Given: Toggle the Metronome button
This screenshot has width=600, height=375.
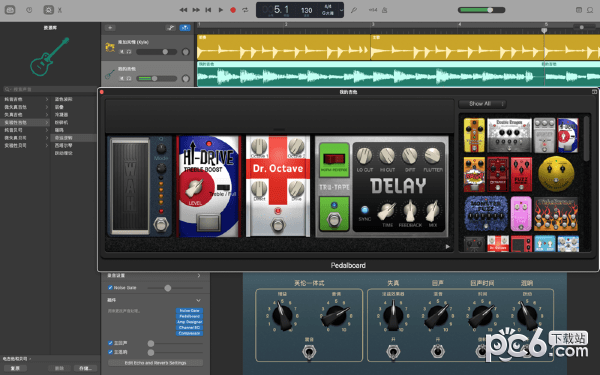Looking at the screenshot, I should [x=385, y=10].
